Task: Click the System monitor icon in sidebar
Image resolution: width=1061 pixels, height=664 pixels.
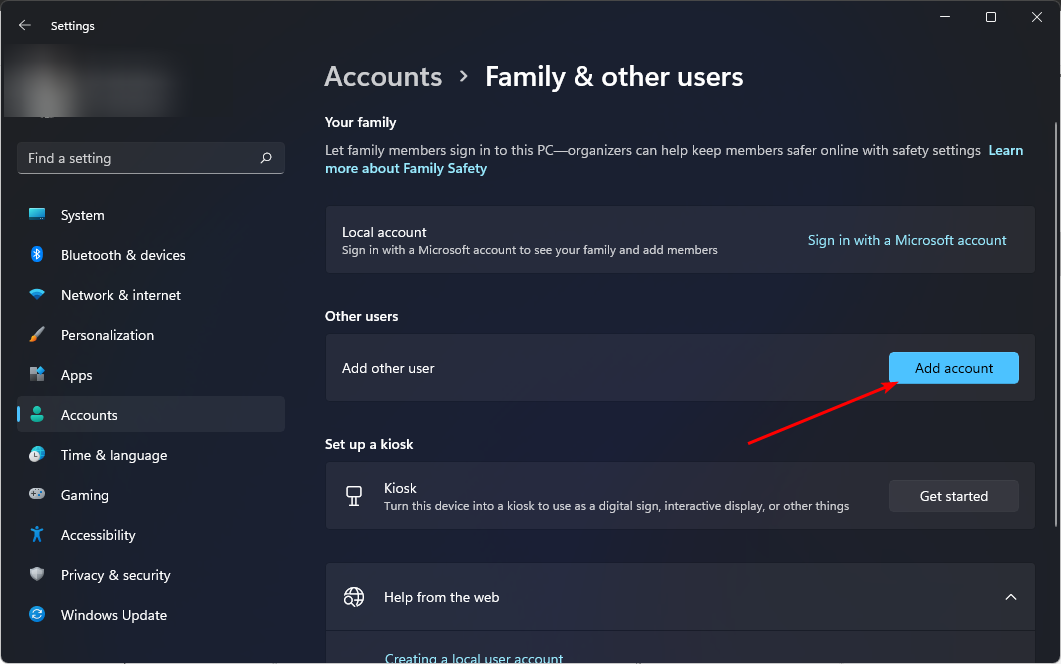Action: [37, 215]
